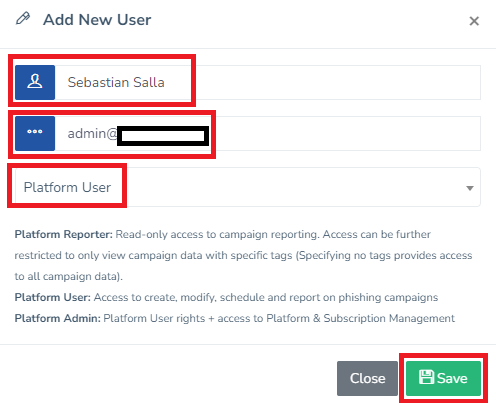Select the Platform User text in role box

coord(67,187)
